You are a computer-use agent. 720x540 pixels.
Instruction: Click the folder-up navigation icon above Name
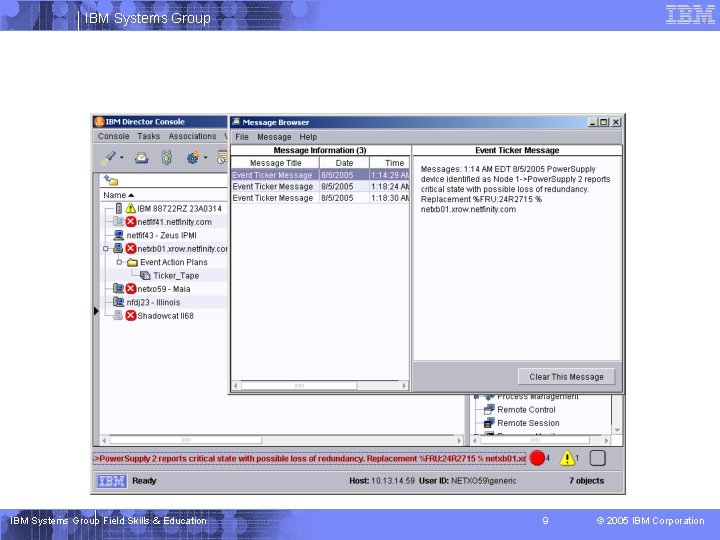coord(111,180)
